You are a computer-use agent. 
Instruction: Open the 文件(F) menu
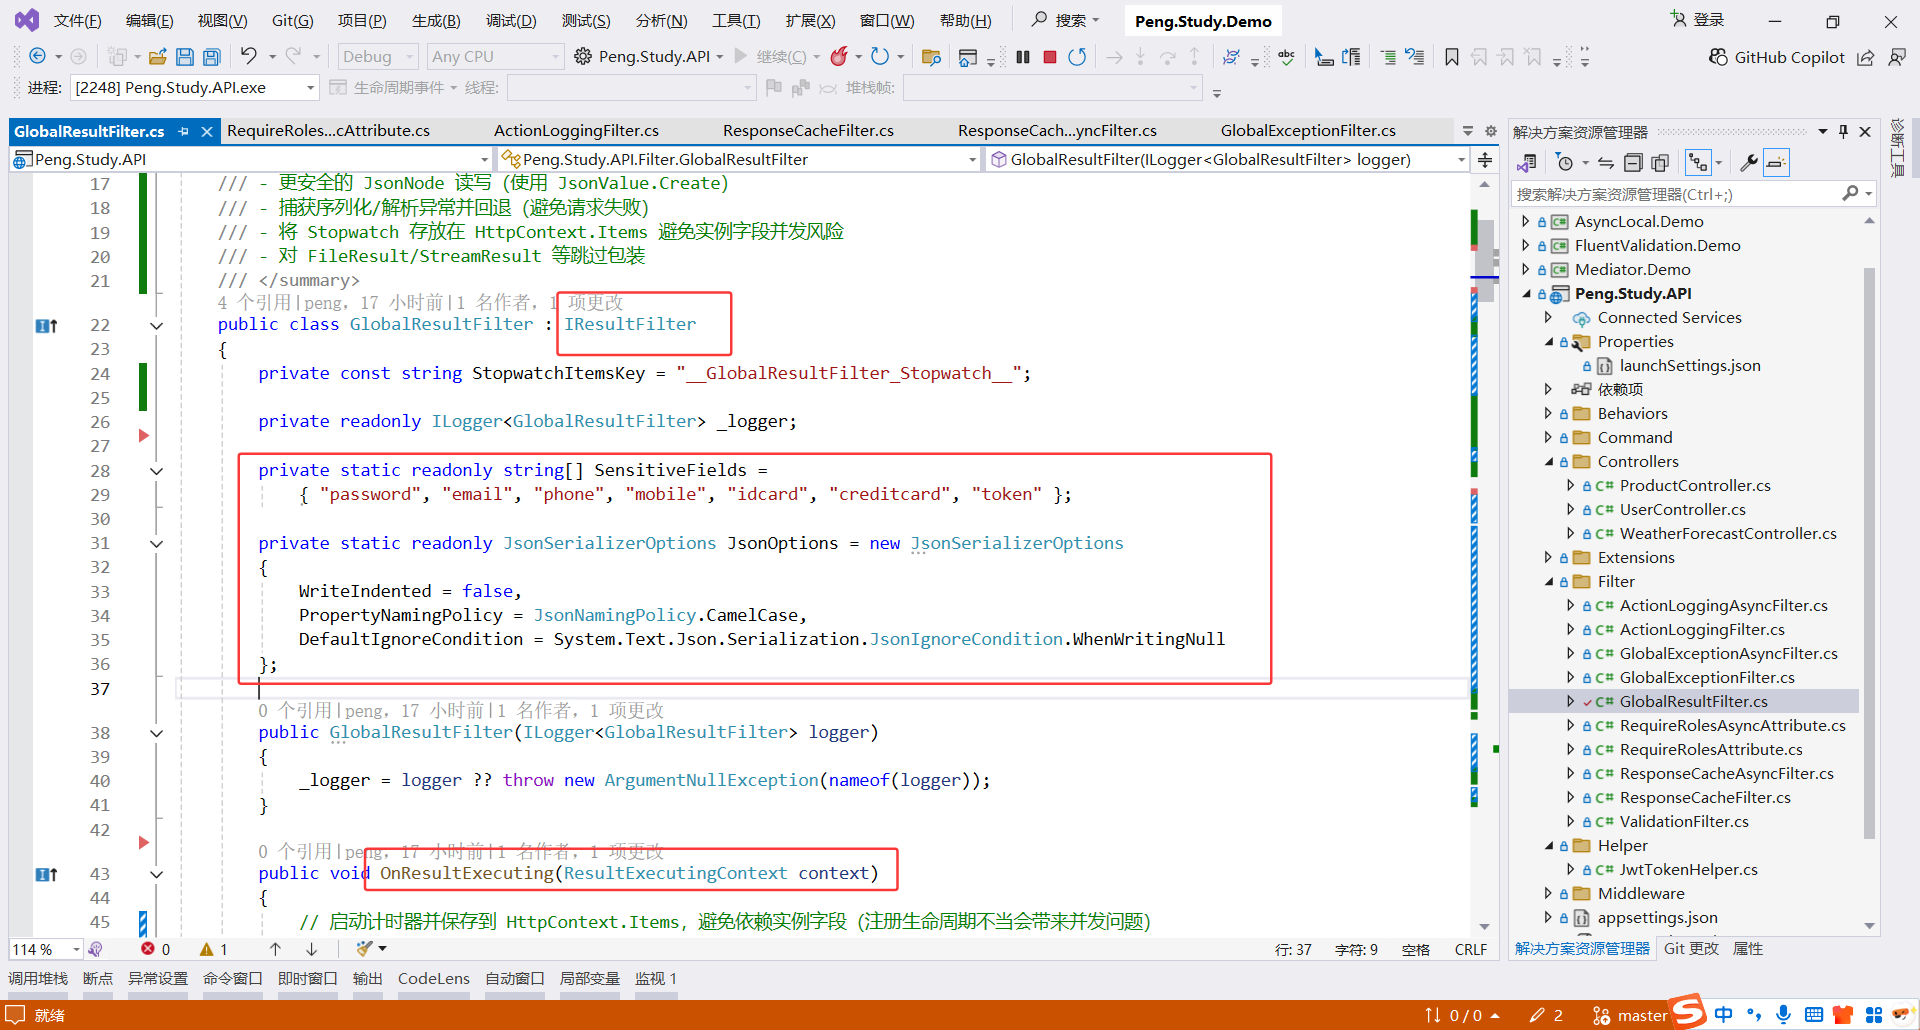[77, 21]
